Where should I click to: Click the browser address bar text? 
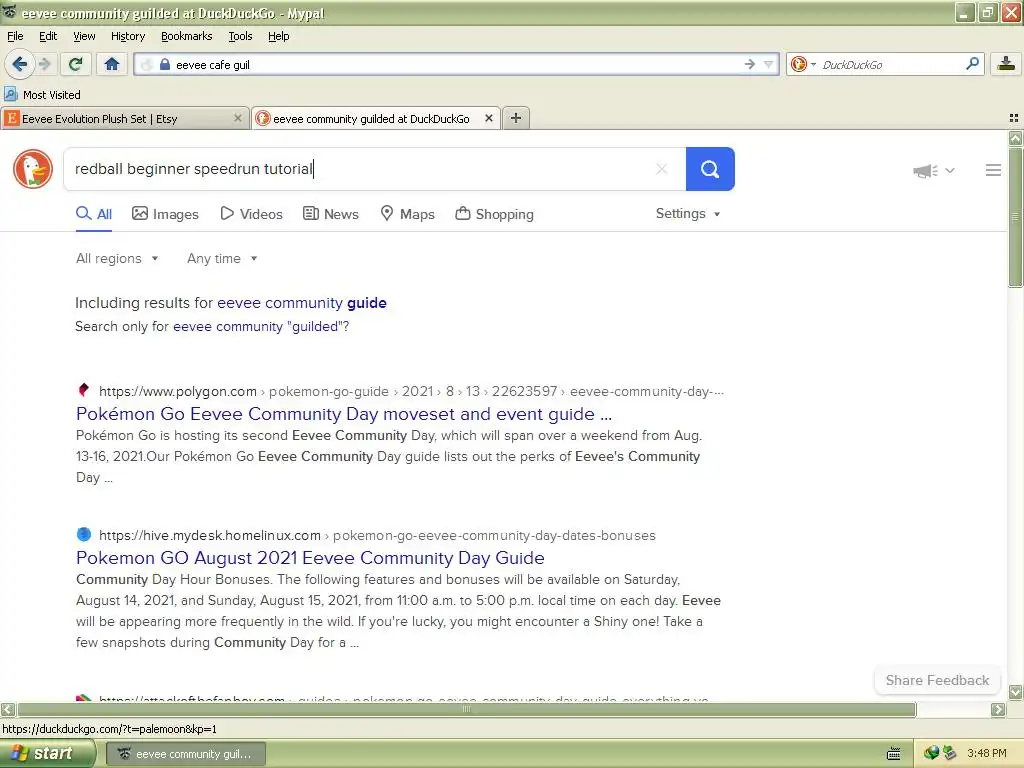coord(213,65)
